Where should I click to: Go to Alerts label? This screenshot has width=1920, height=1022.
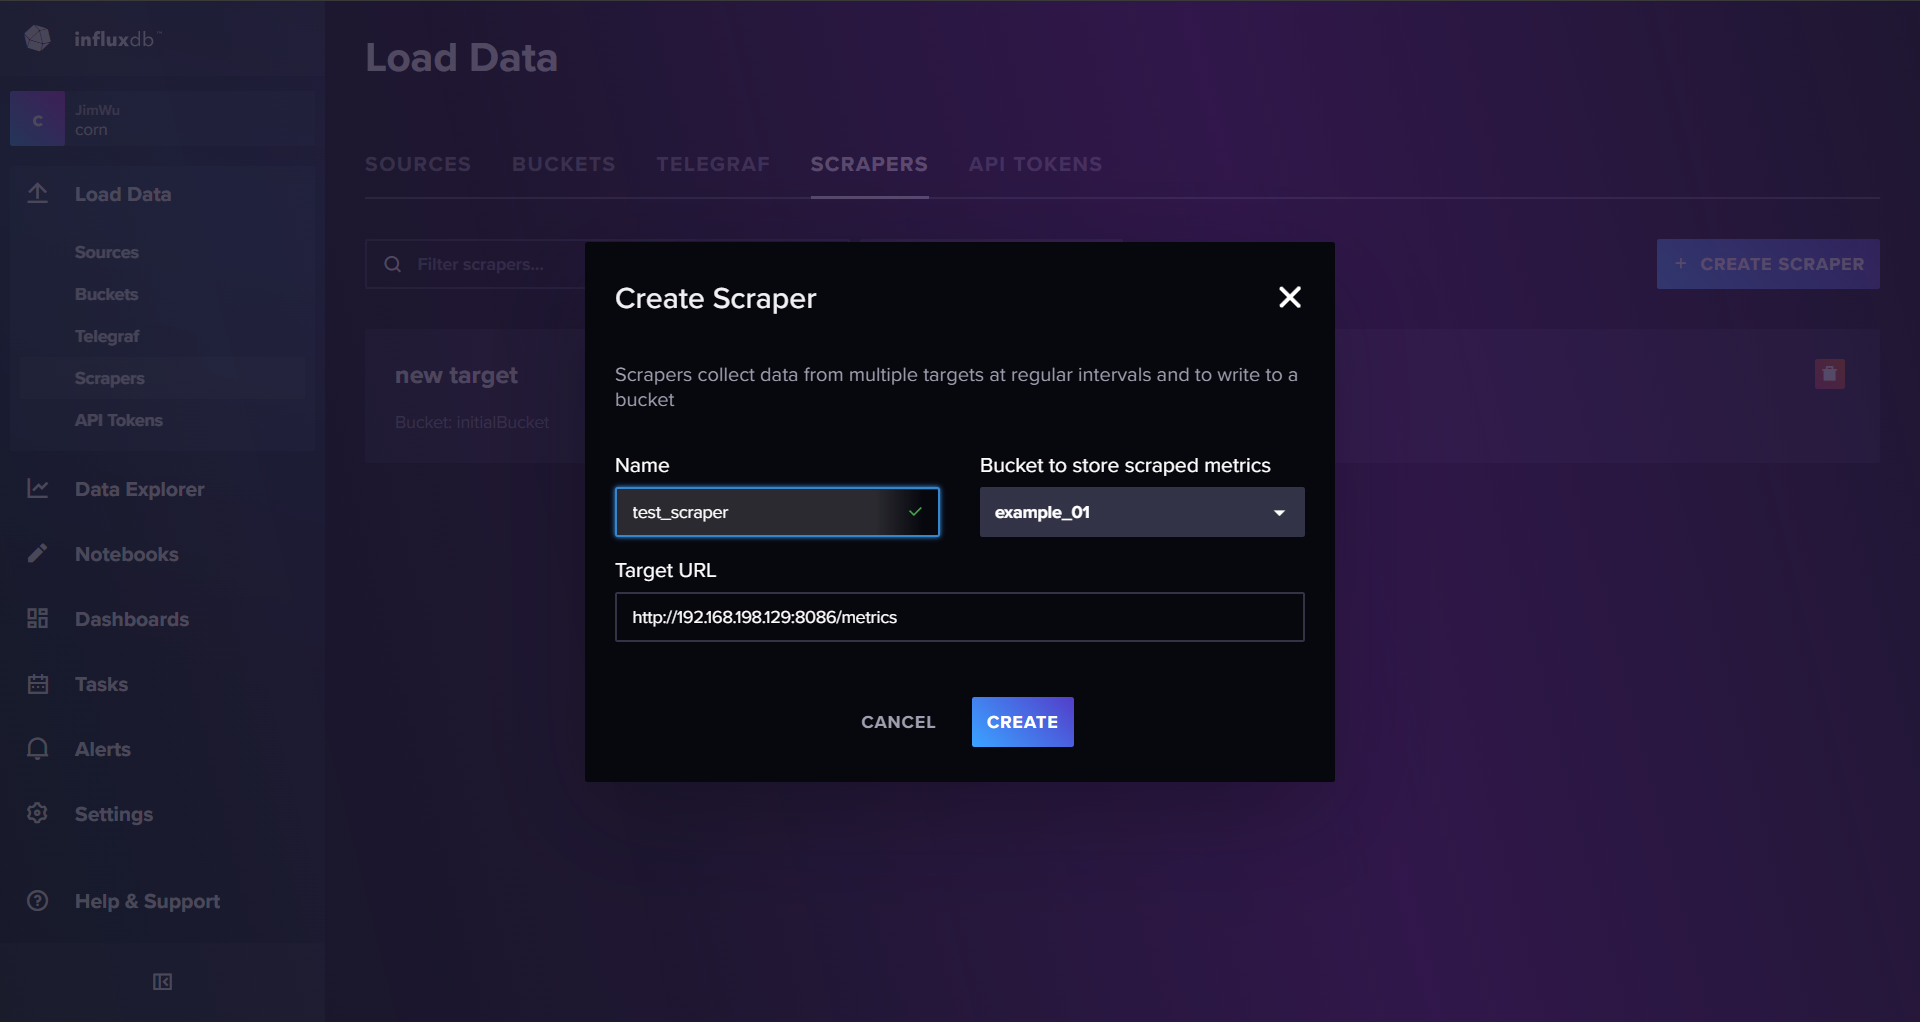(x=103, y=749)
